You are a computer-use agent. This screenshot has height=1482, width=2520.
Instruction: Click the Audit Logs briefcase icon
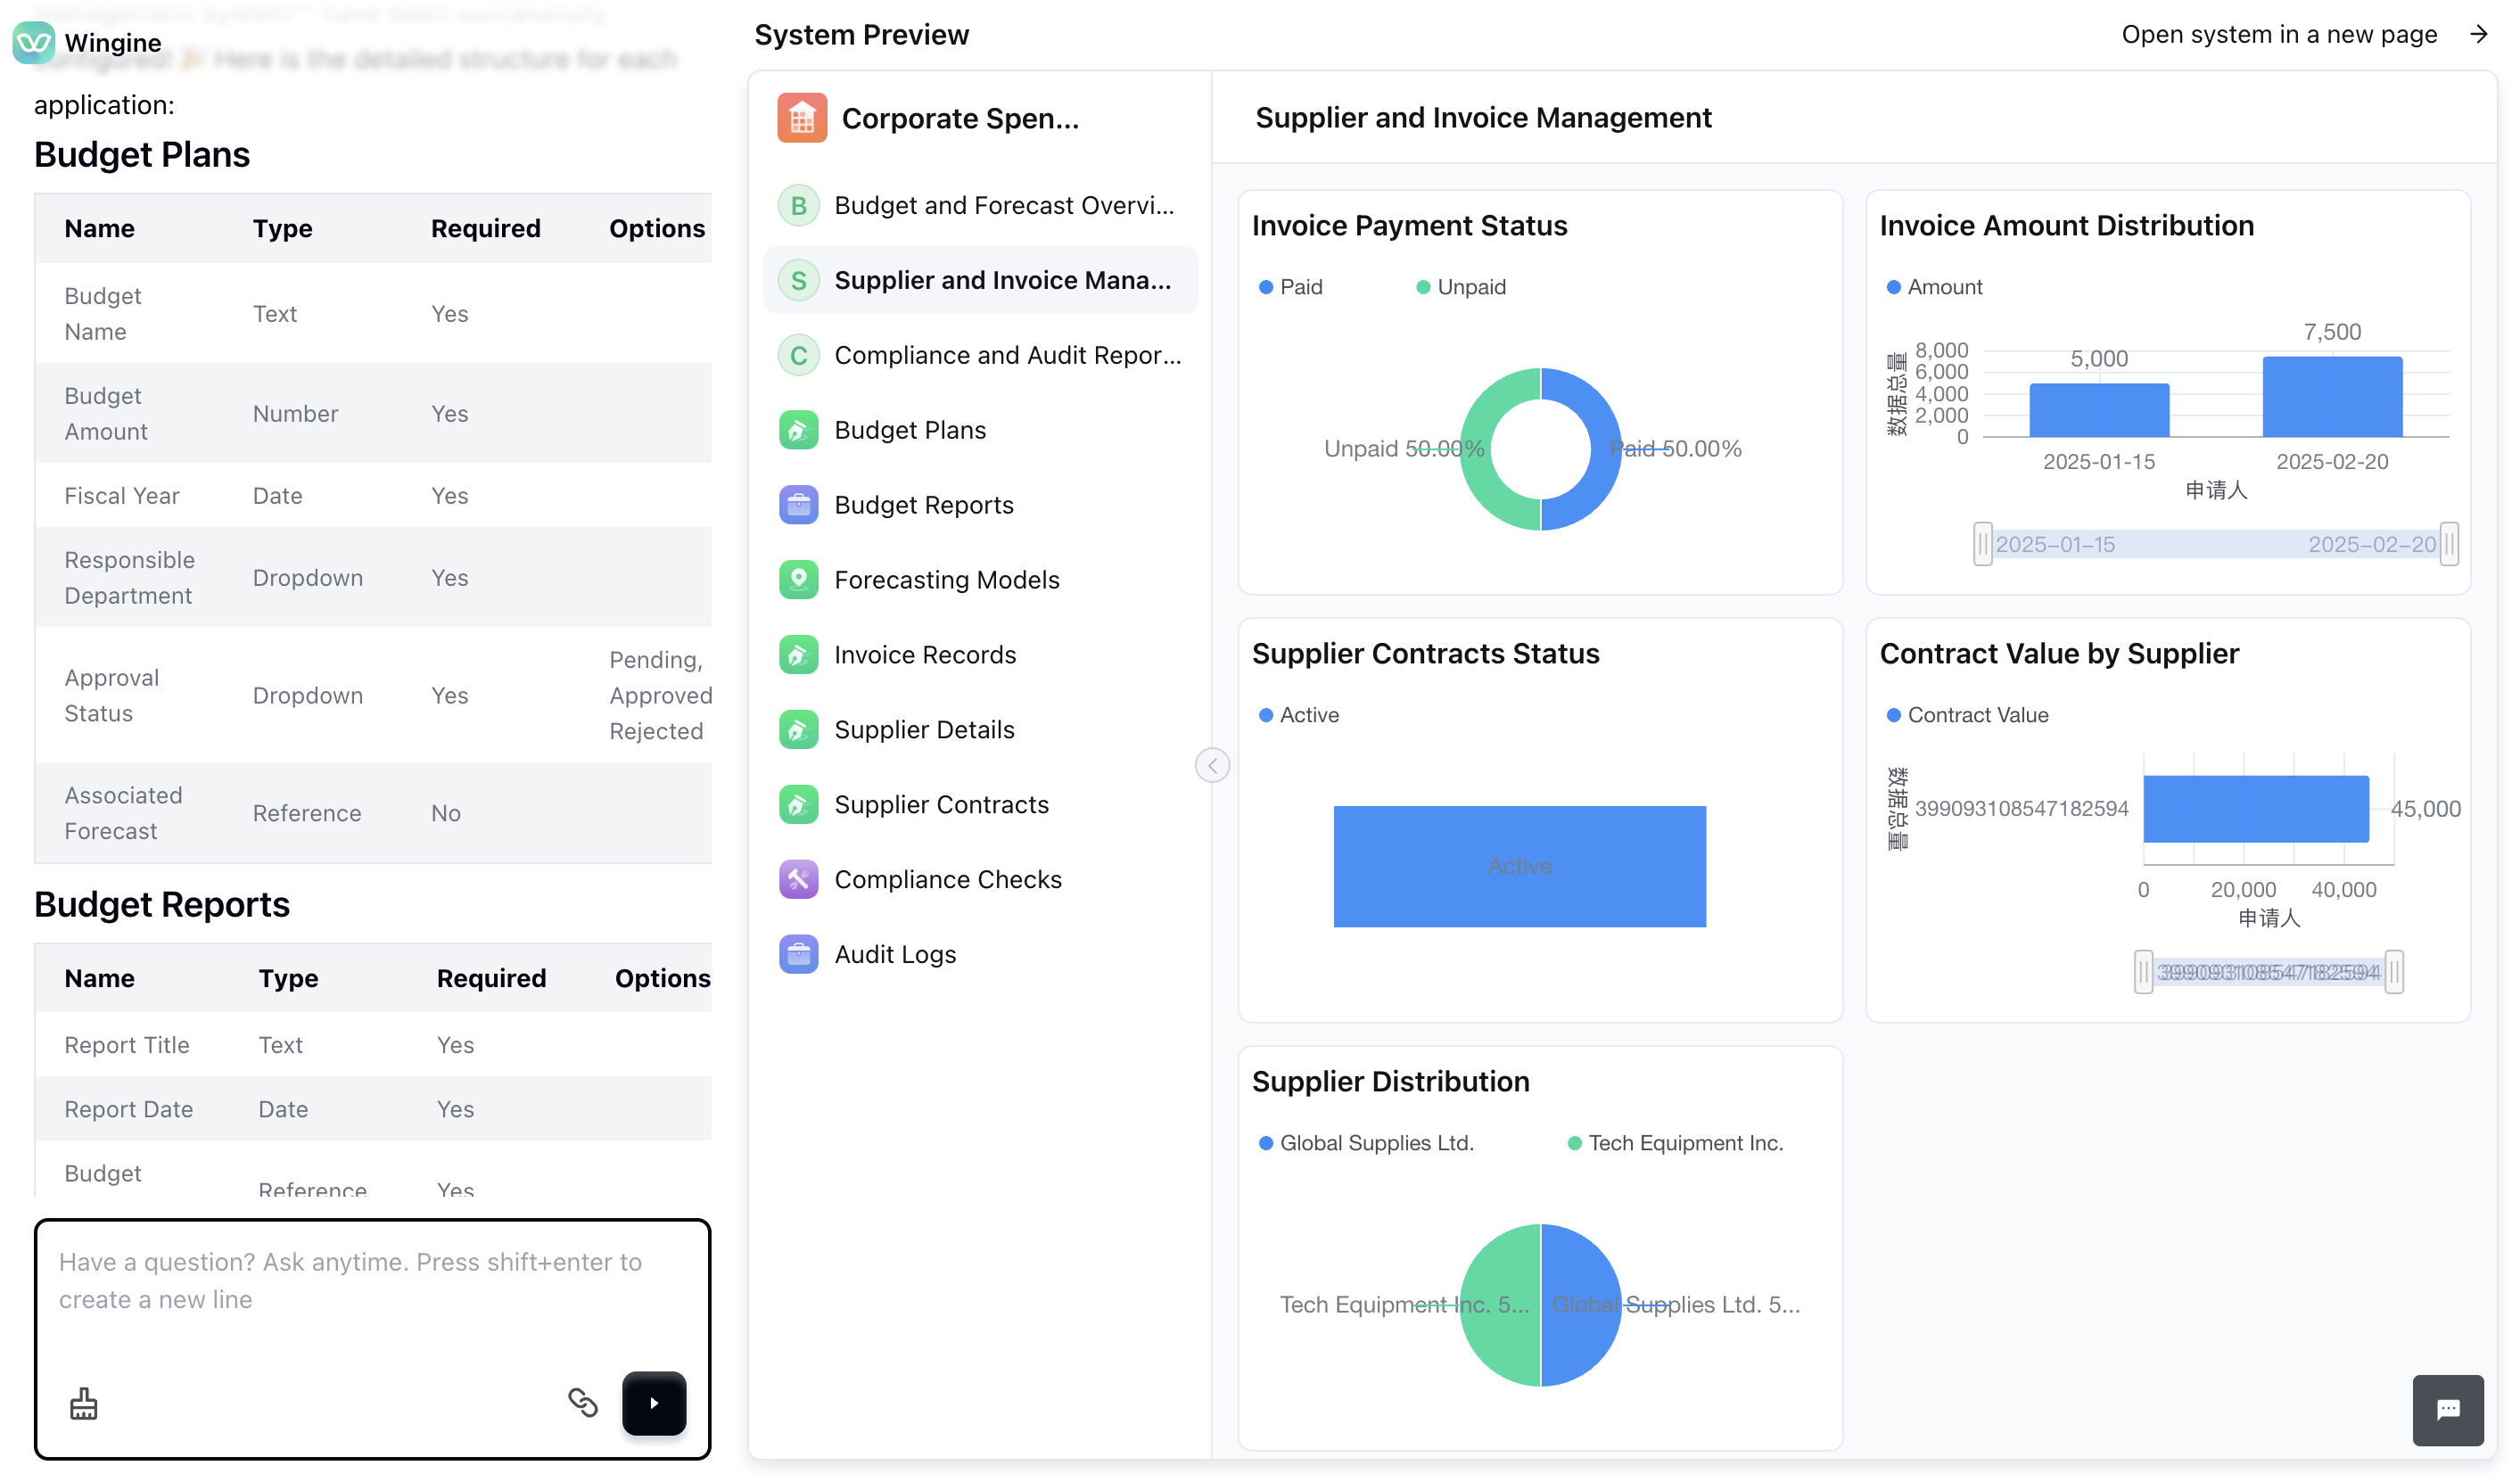click(798, 954)
